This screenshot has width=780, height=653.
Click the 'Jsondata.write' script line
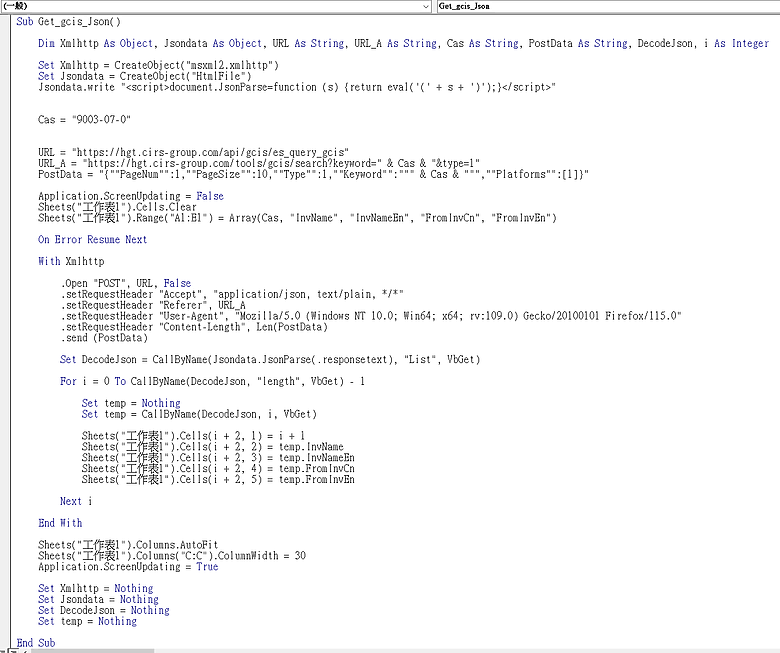(x=296, y=87)
